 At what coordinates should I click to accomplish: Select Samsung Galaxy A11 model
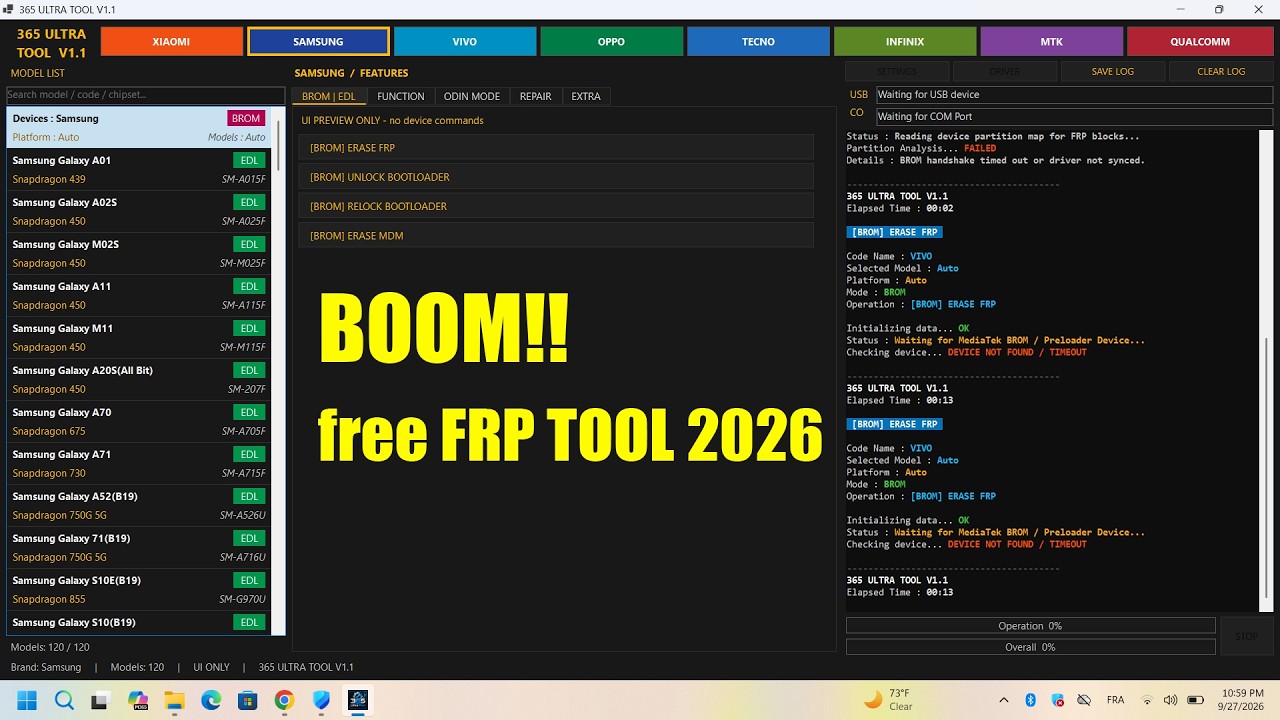tap(139, 295)
